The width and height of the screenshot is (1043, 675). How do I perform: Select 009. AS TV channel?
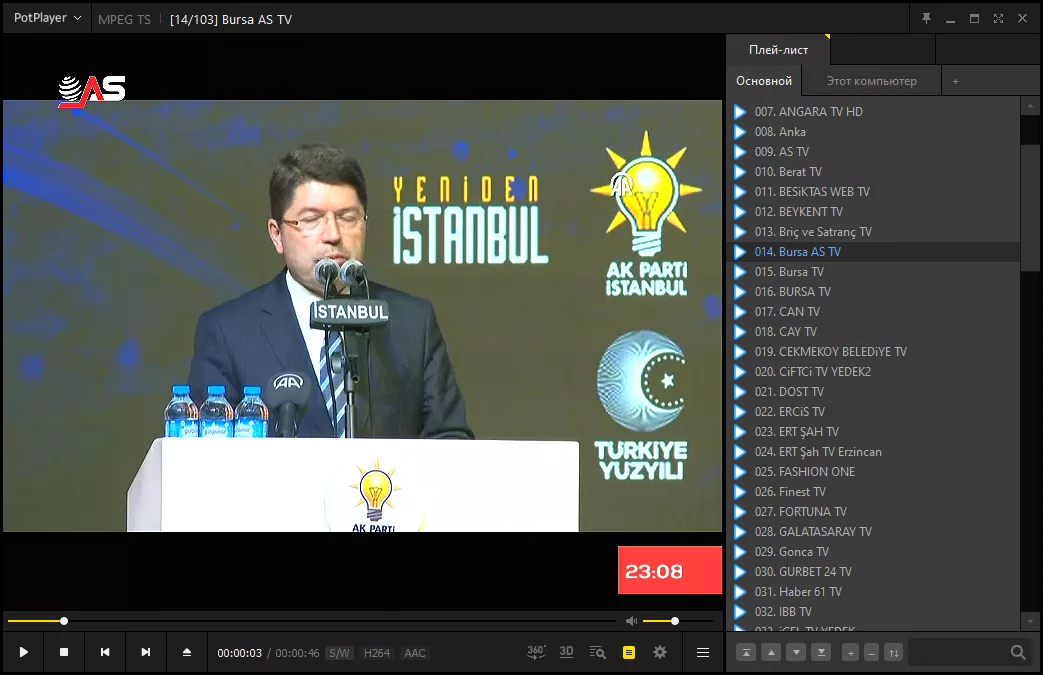pos(875,152)
